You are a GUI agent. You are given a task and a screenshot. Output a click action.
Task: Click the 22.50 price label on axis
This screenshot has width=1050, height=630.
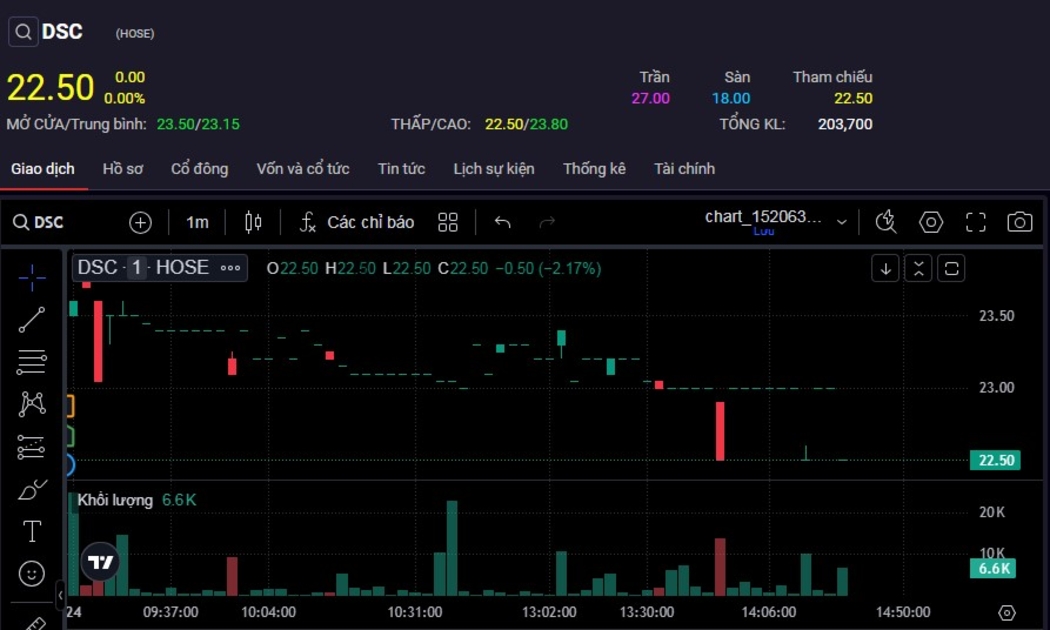[995, 461]
